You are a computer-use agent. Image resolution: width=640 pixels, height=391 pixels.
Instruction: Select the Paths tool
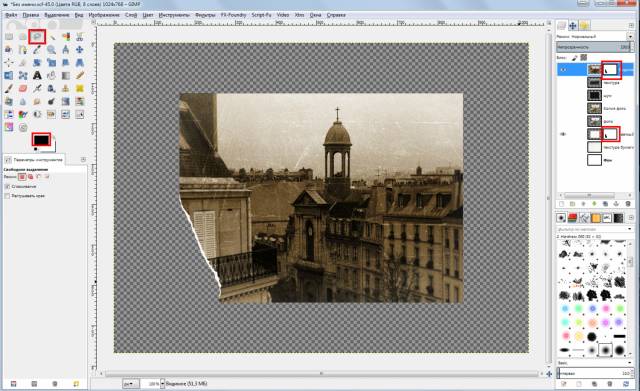pos(23,50)
